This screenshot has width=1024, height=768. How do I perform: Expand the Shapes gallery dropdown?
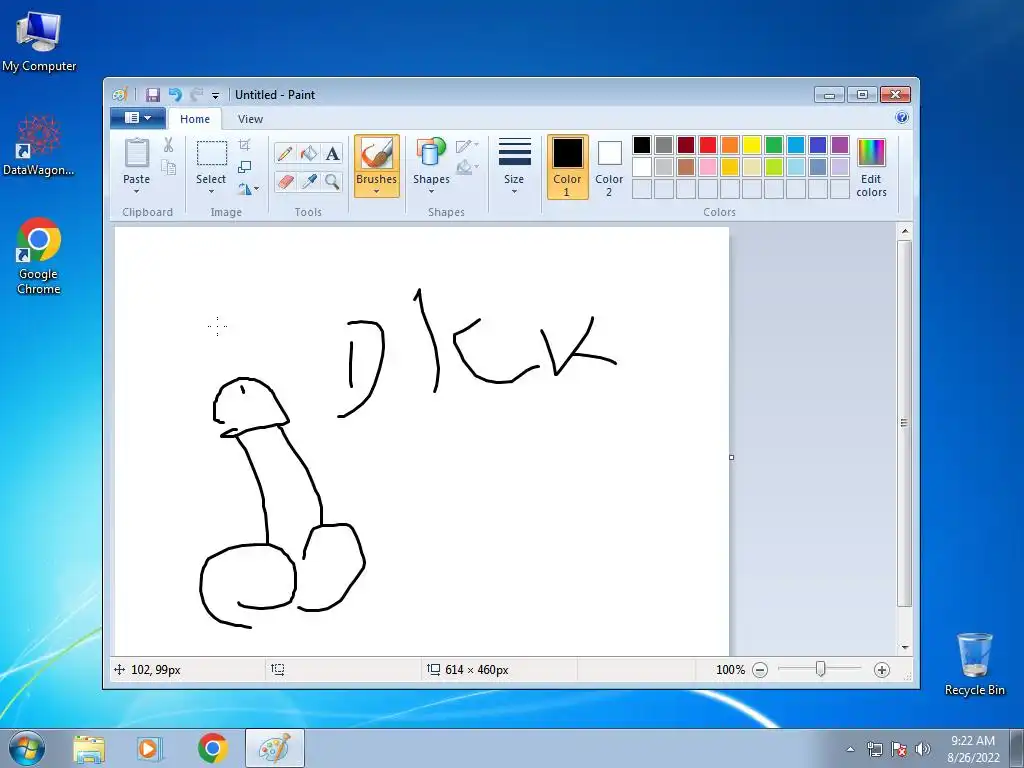pos(431,192)
